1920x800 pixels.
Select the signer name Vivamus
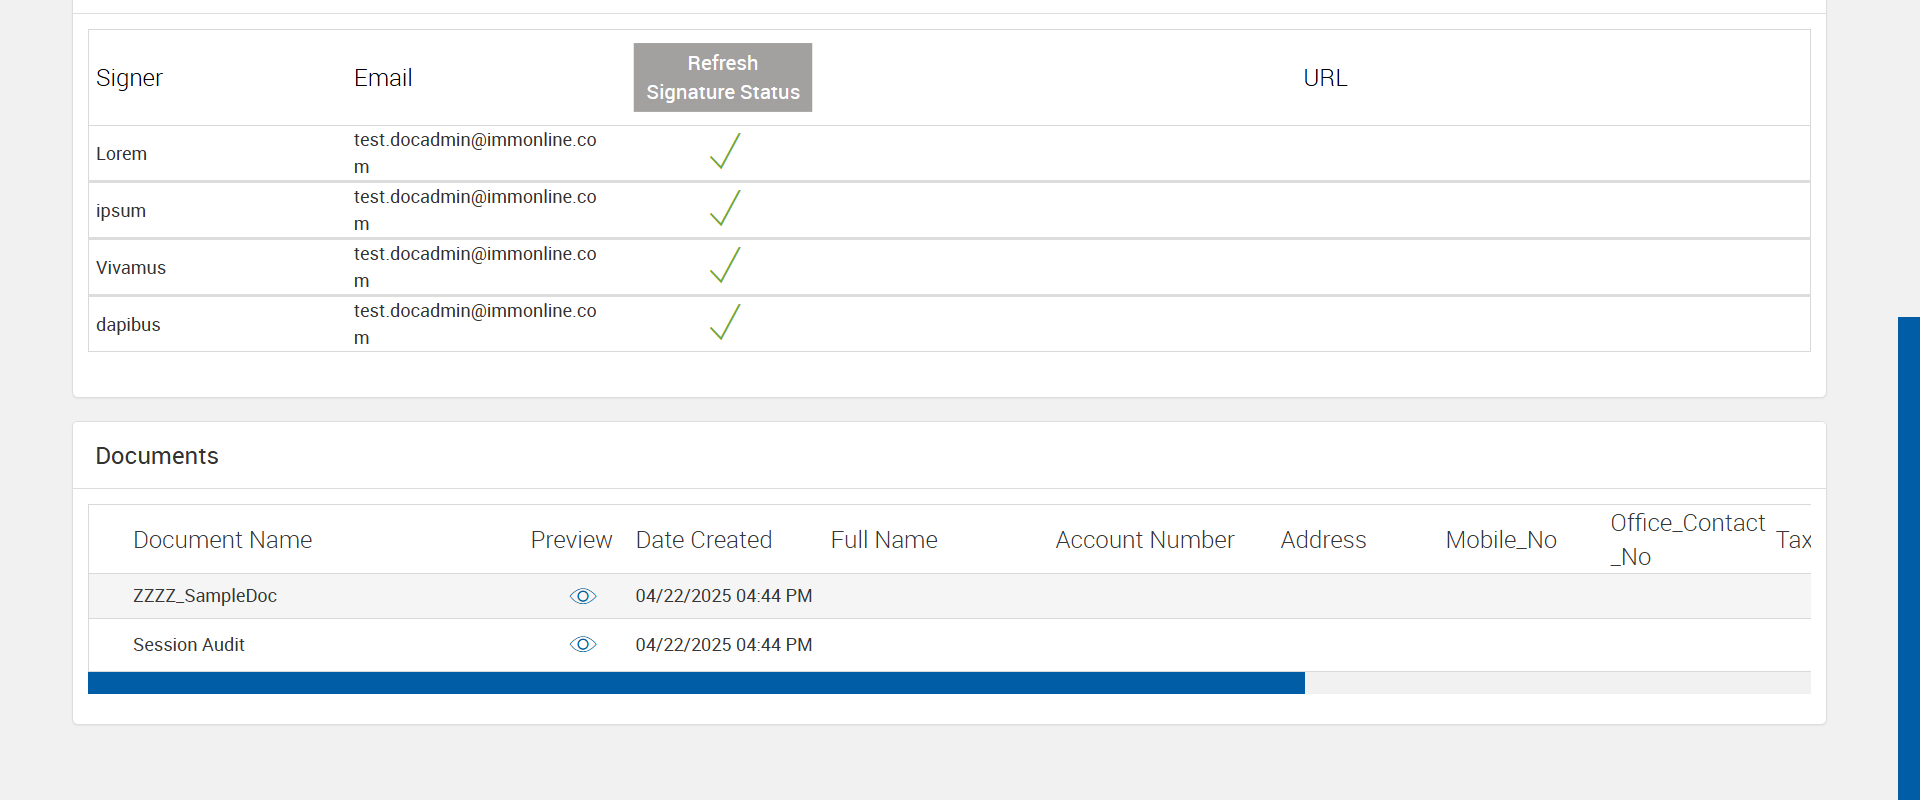[131, 268]
